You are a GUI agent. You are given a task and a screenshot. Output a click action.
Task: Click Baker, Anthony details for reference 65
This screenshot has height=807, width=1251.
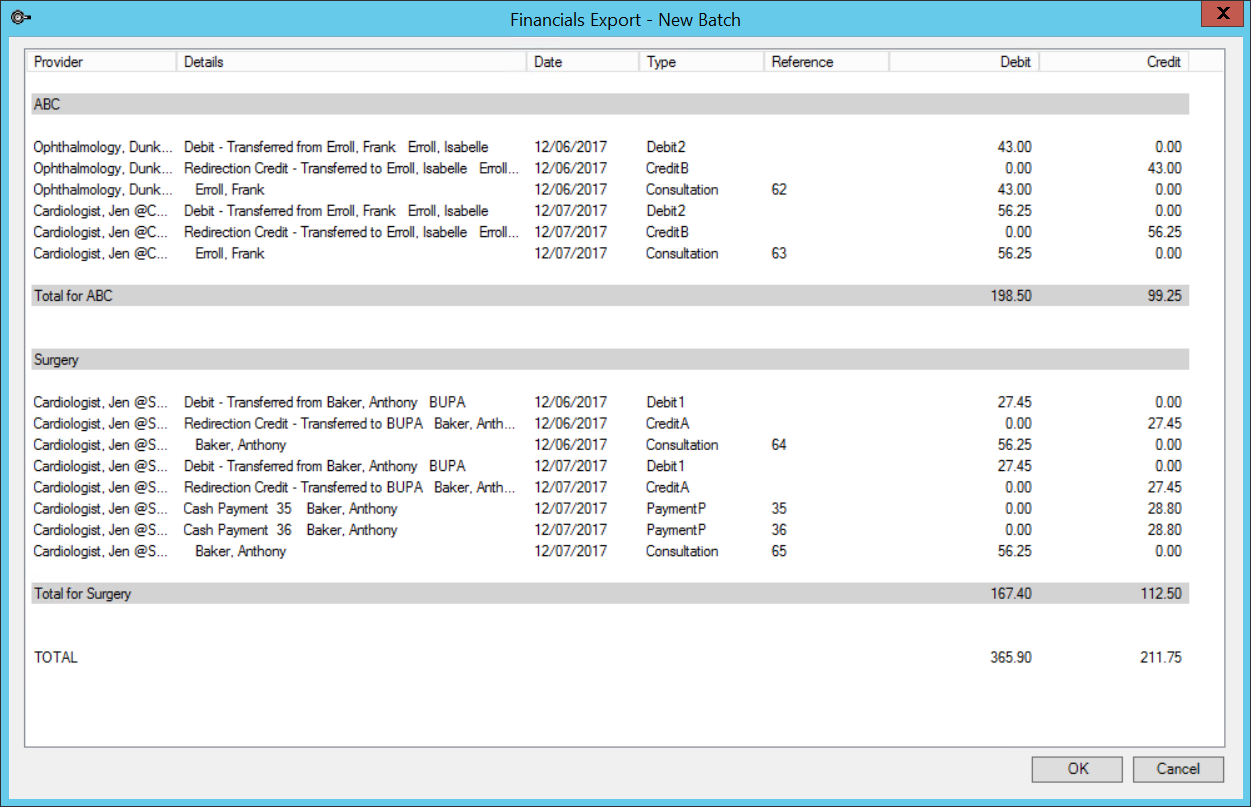point(241,551)
